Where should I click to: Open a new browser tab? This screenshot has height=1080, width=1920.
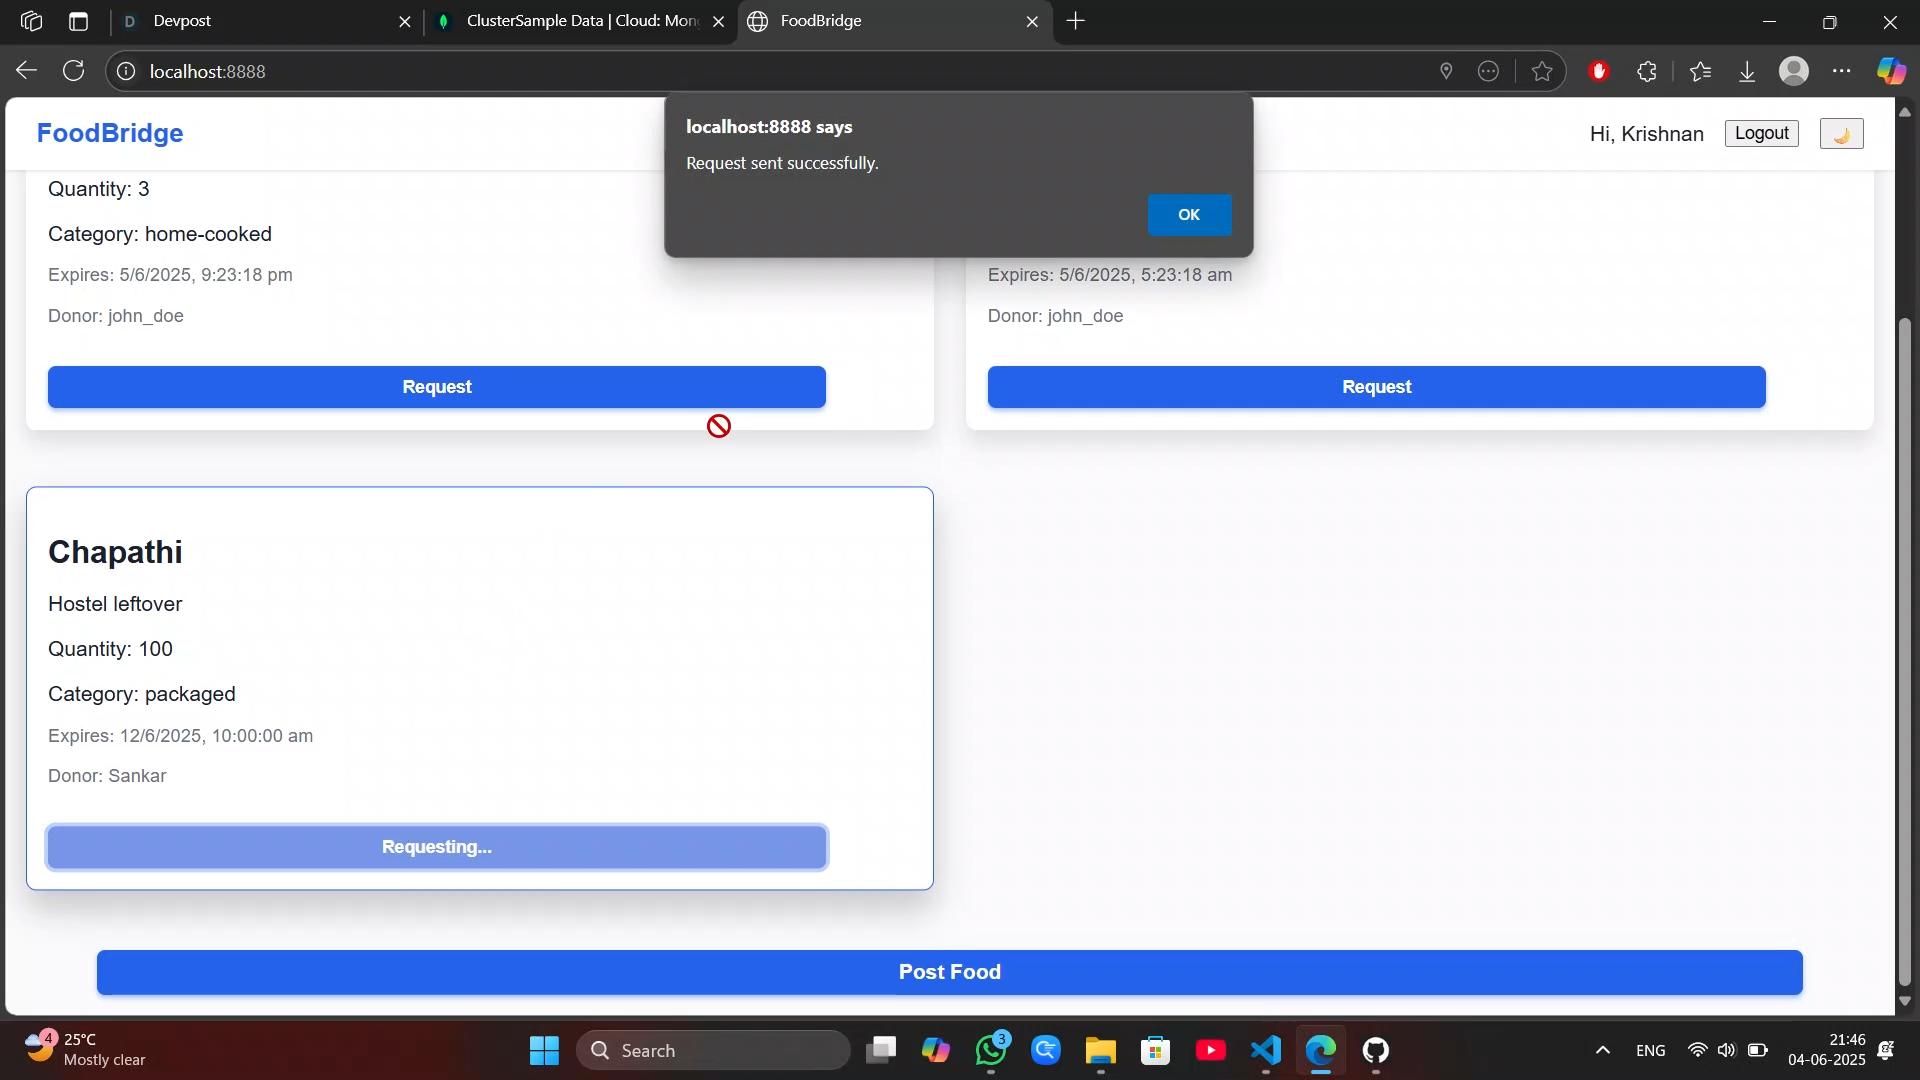click(x=1076, y=21)
